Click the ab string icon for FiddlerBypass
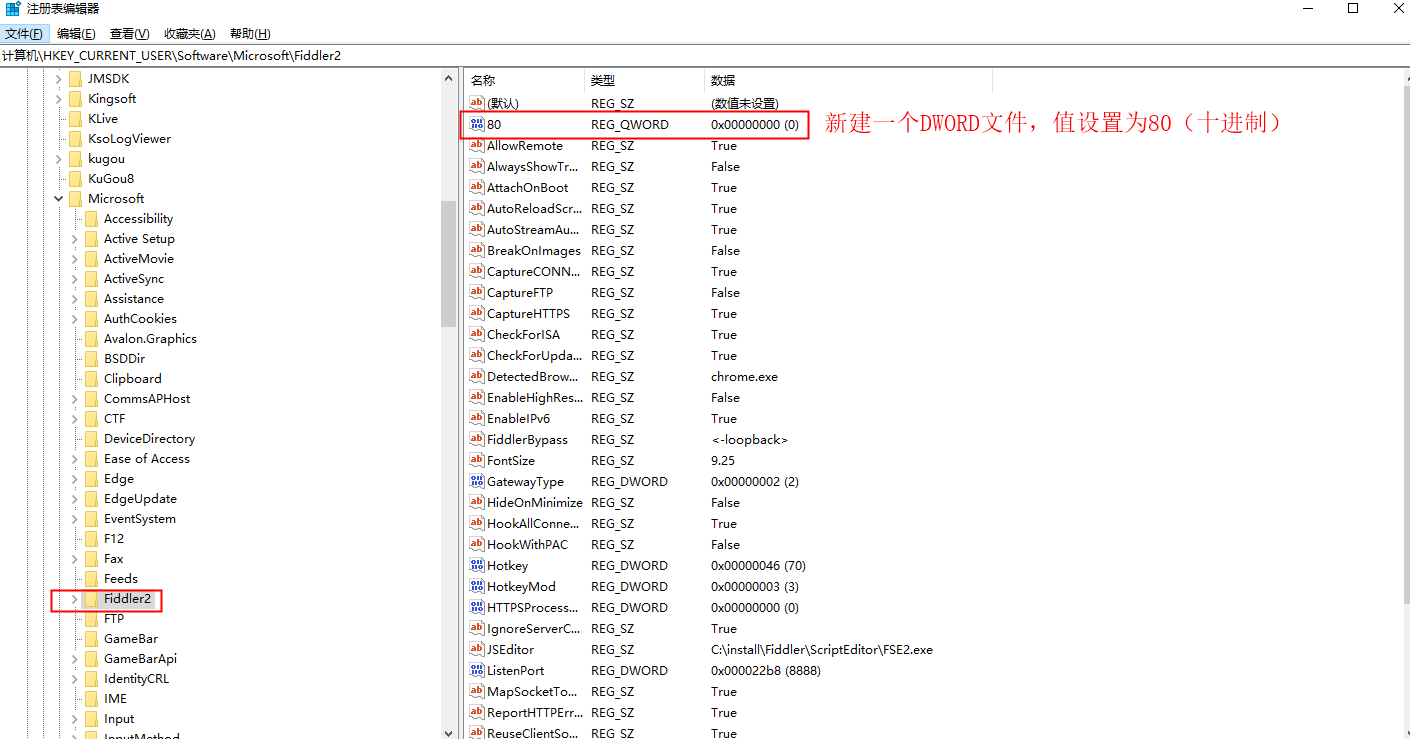Viewport: 1410px width, 739px height. click(x=477, y=439)
